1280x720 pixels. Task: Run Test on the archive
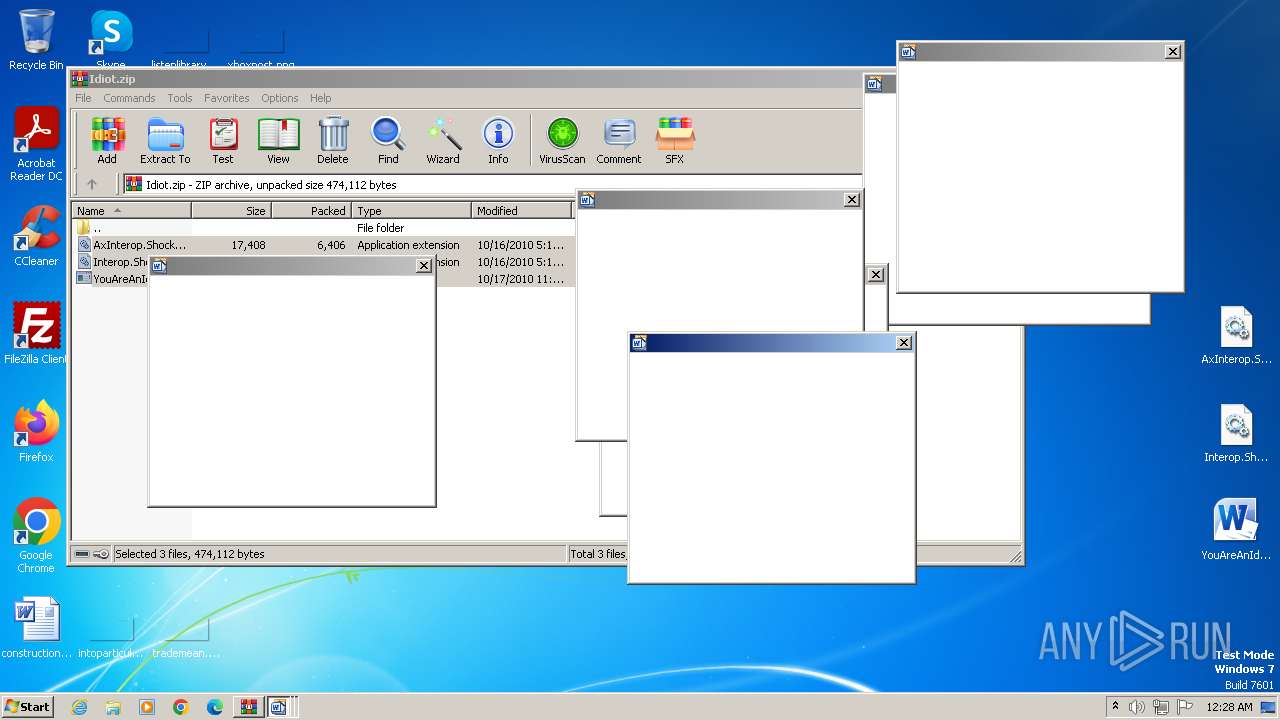(x=223, y=141)
